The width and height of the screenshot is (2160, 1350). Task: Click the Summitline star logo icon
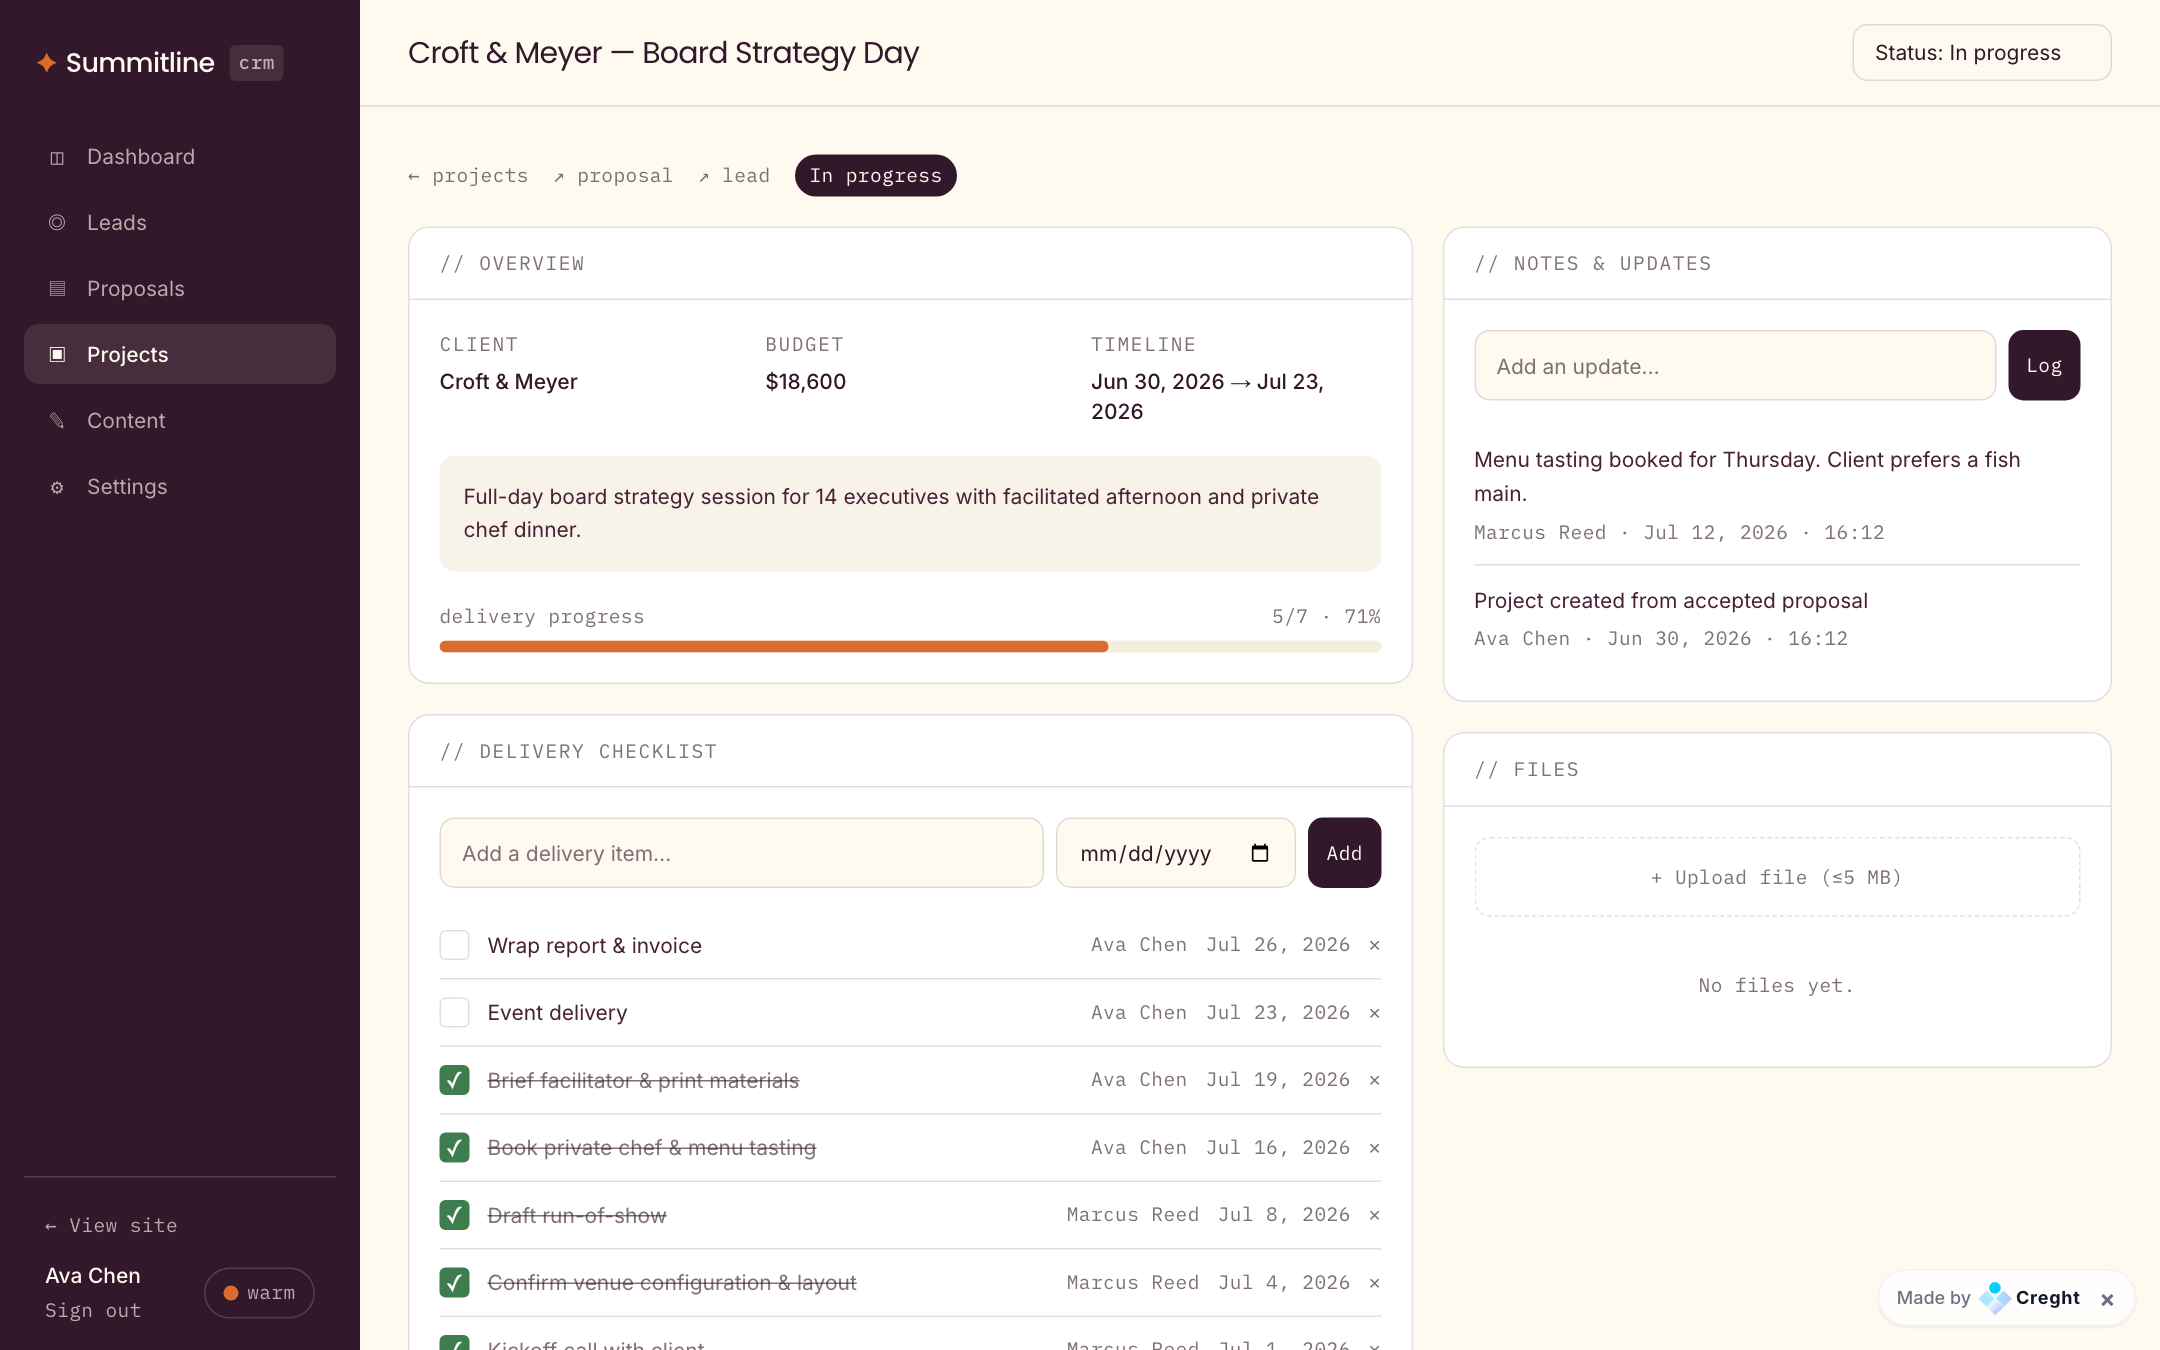pyautogui.click(x=46, y=62)
